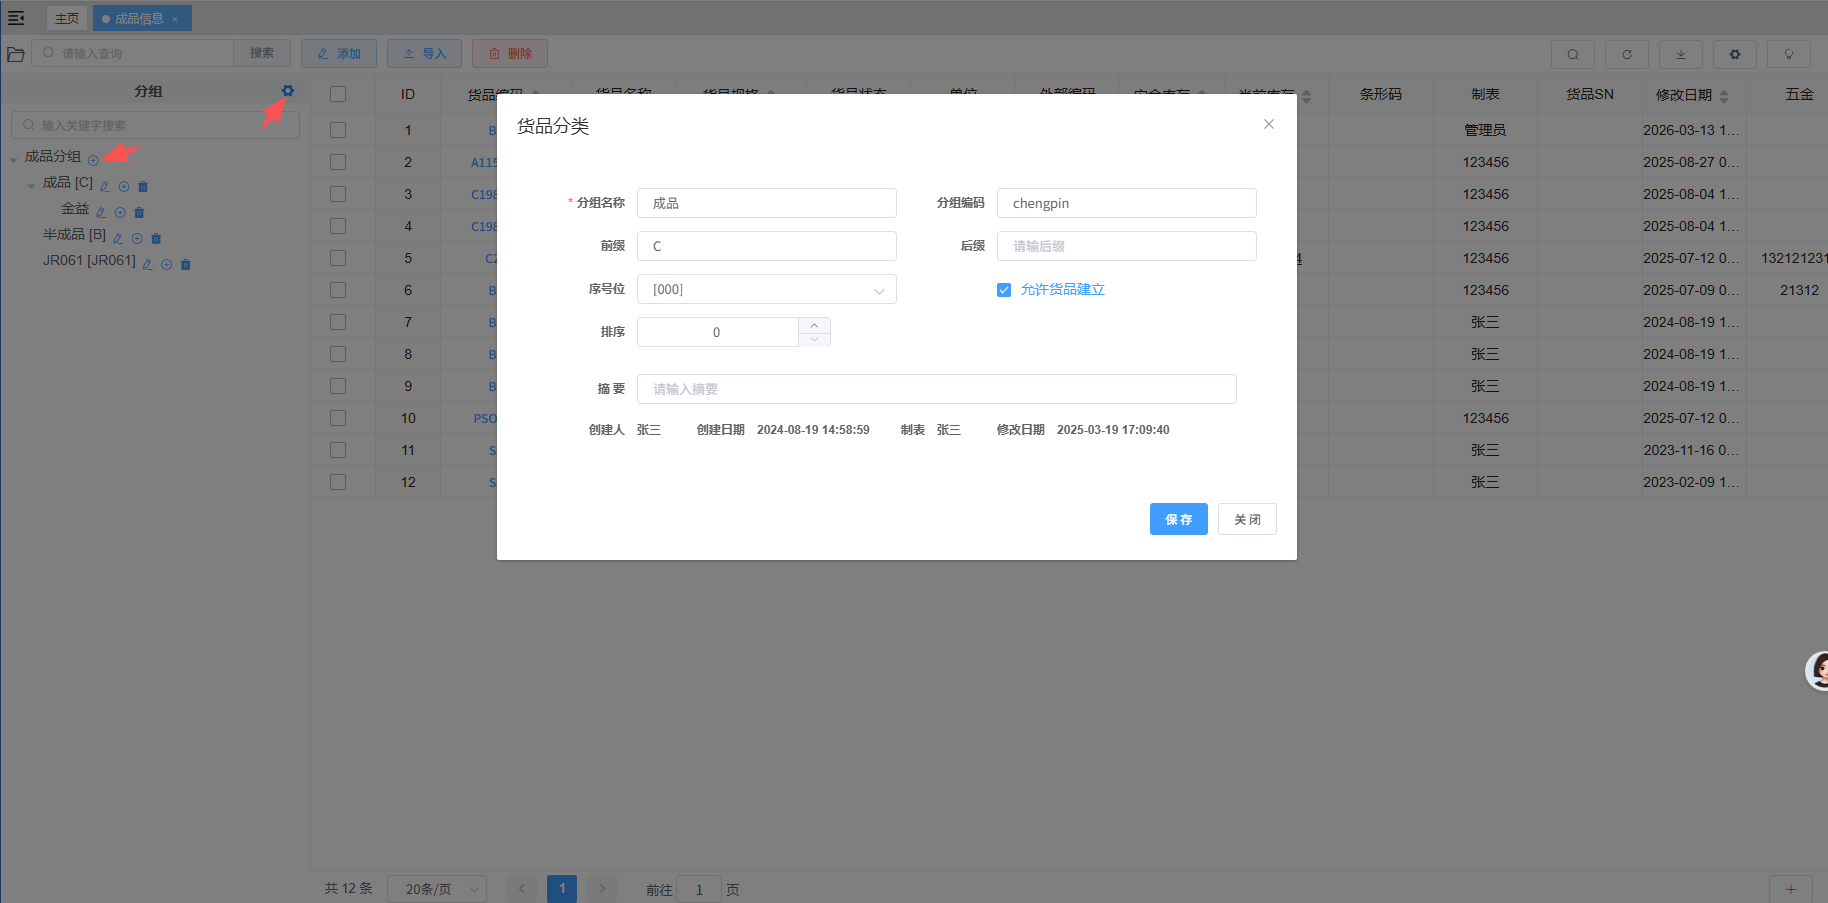Increase the 排序 value with up arrow
The image size is (1828, 903).
(x=814, y=325)
